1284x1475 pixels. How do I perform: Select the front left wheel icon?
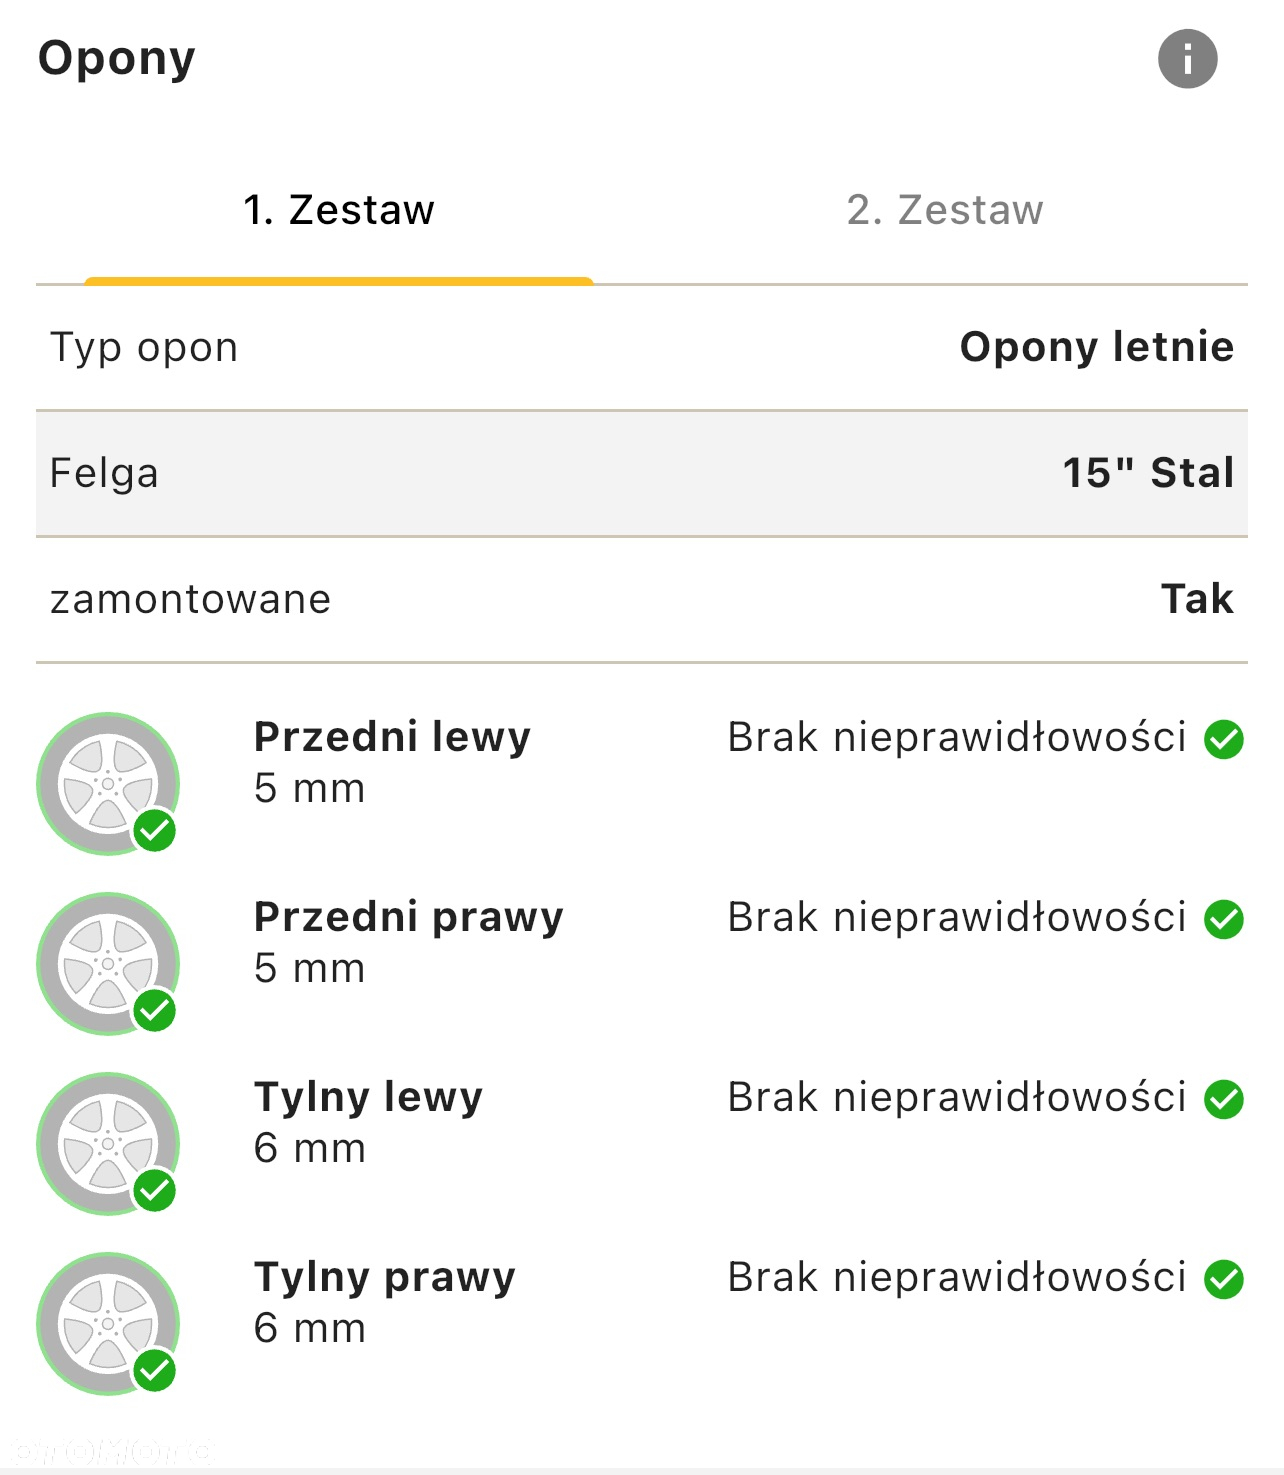coord(108,784)
